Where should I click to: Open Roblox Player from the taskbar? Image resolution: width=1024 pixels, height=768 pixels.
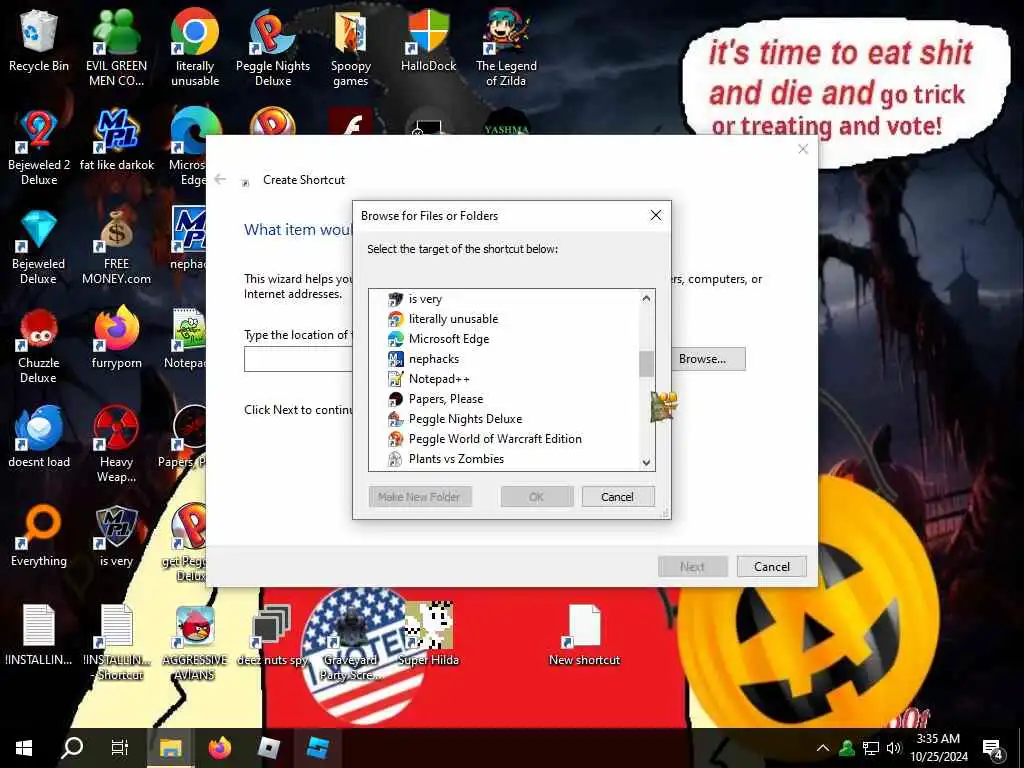pyautogui.click(x=268, y=748)
